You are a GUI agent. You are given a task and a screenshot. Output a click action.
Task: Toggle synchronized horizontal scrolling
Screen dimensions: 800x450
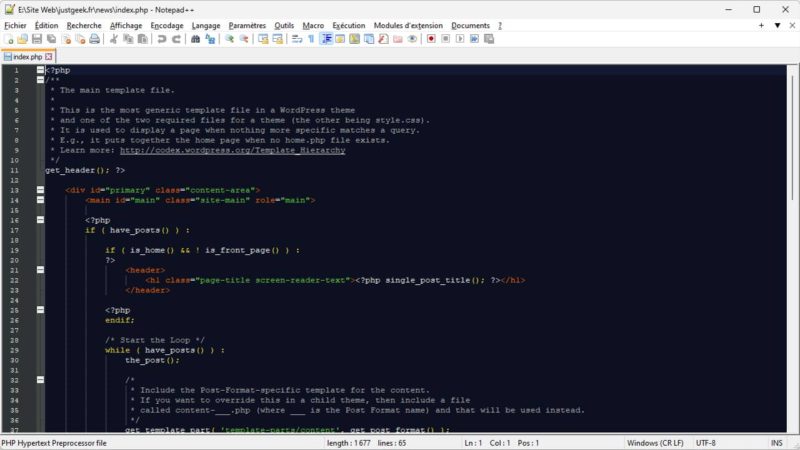[x=278, y=39]
